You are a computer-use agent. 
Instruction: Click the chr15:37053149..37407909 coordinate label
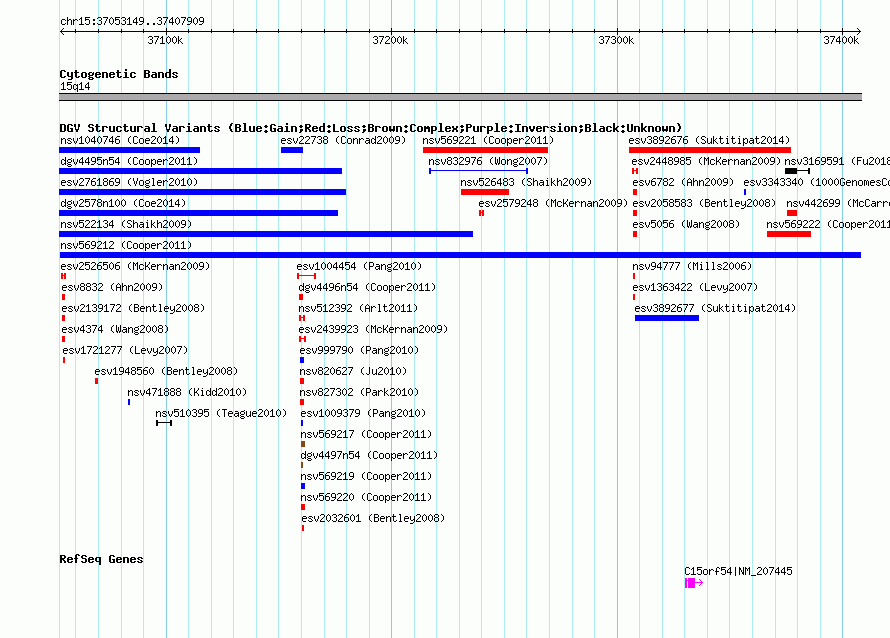tap(132, 21)
